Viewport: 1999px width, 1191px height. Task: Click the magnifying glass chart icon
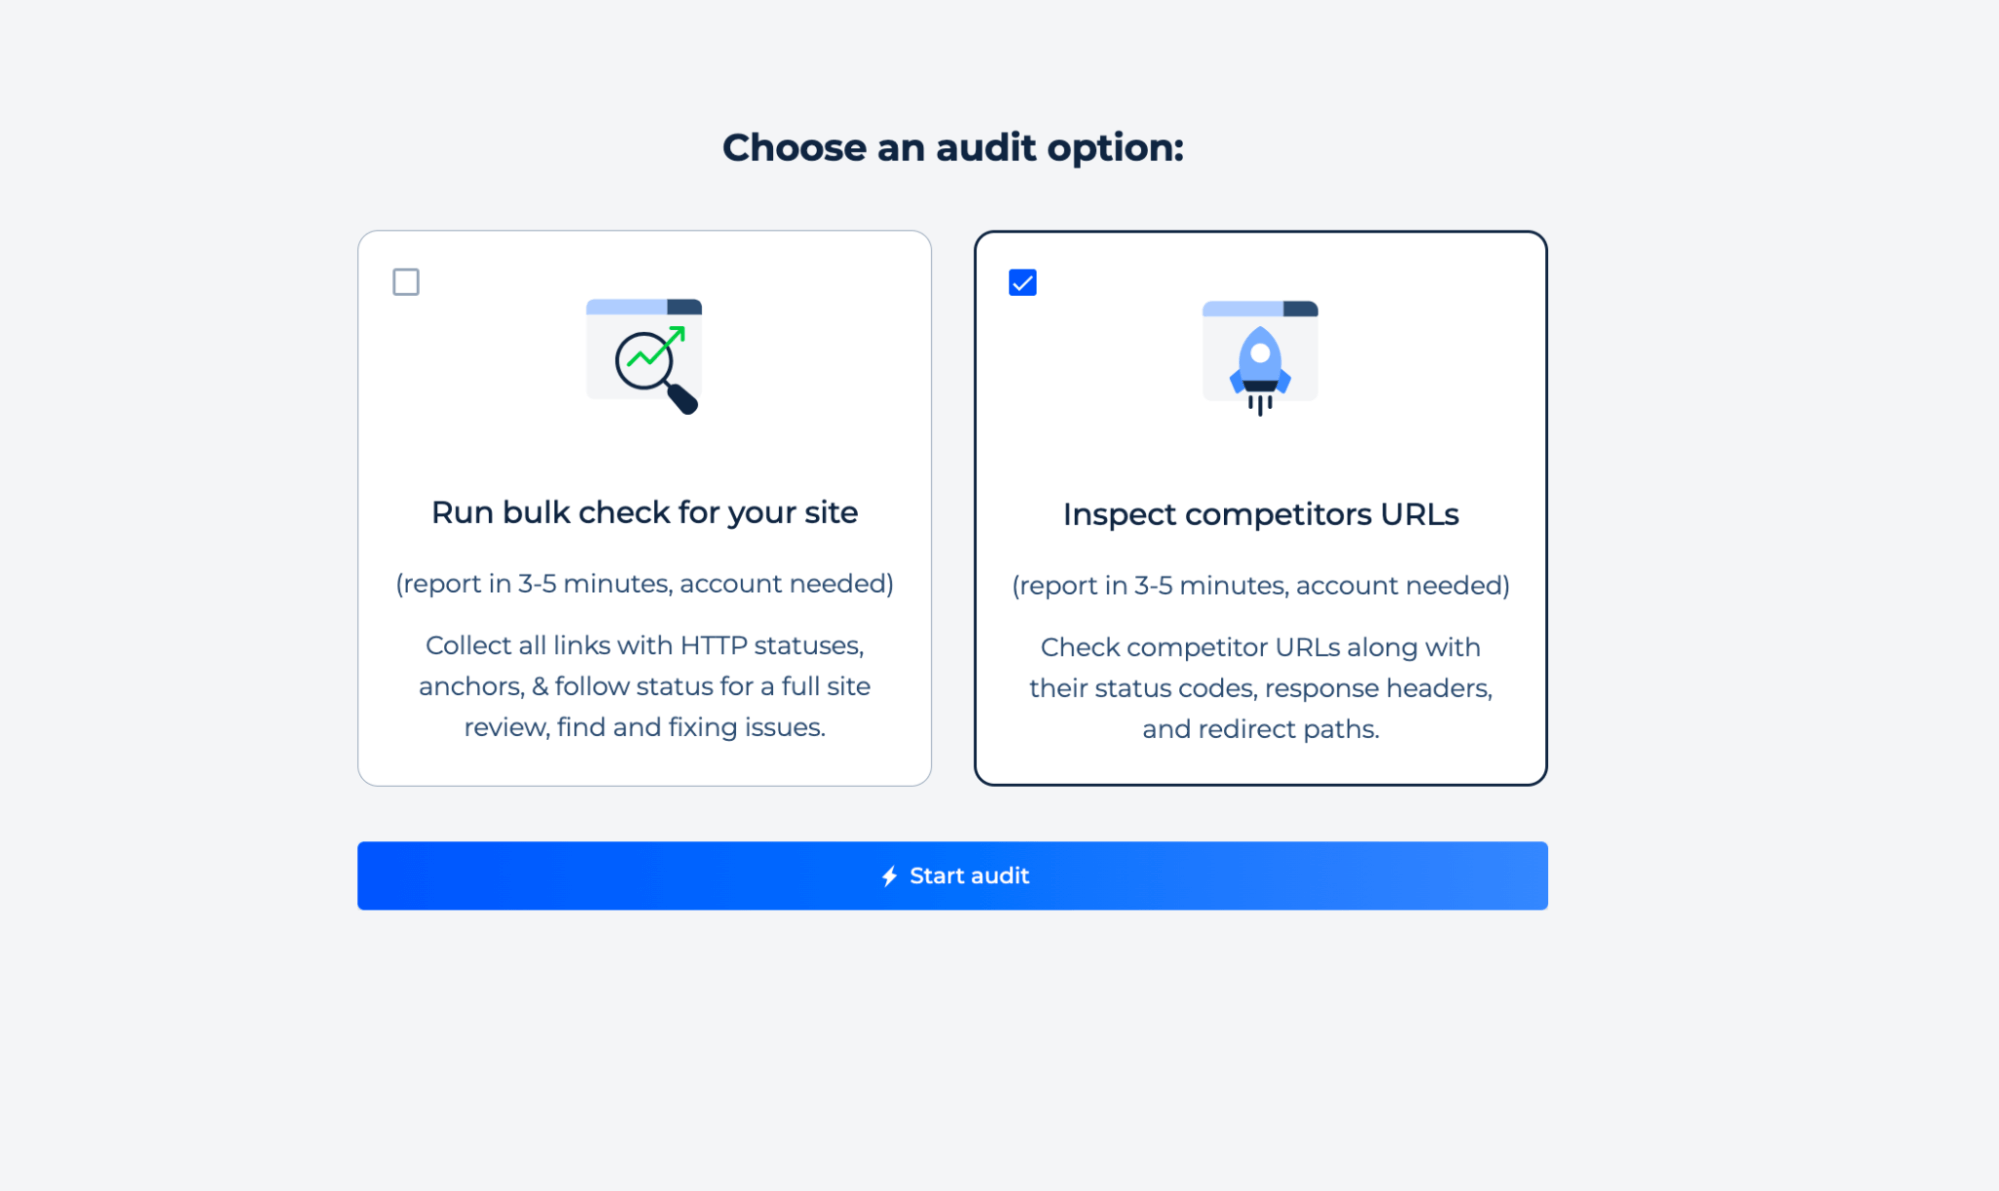644,356
